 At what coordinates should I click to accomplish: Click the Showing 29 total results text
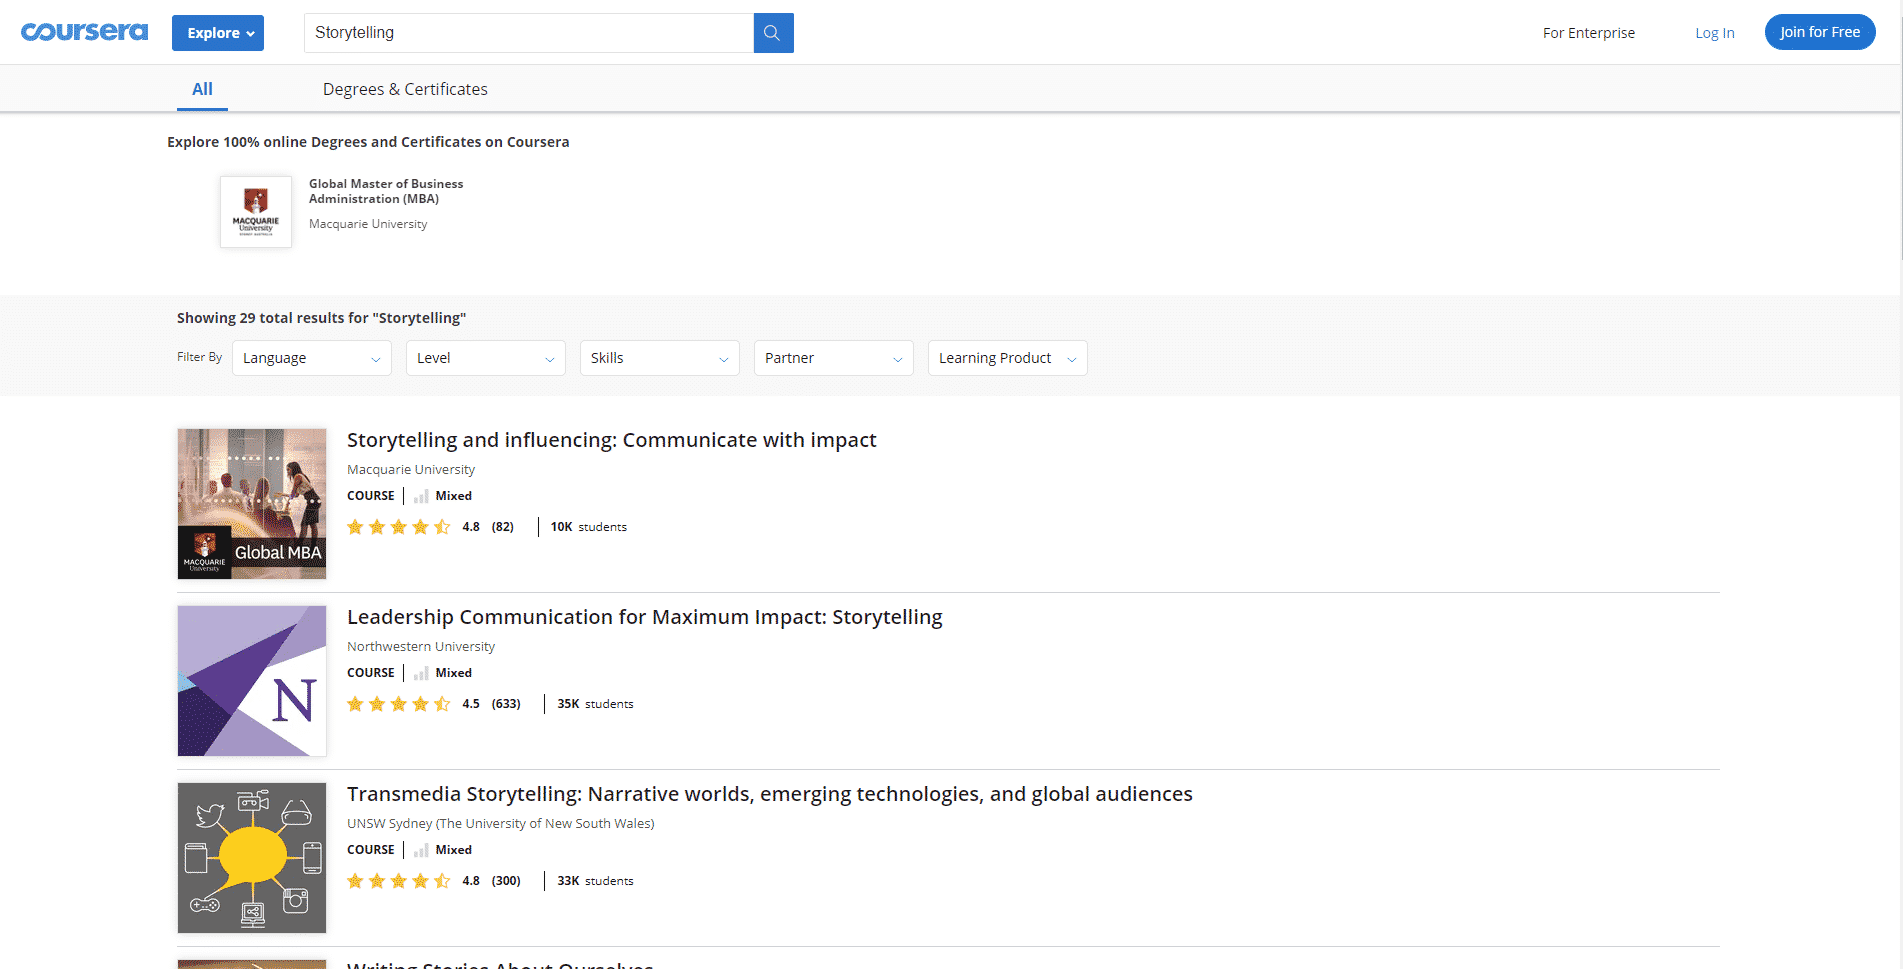click(x=322, y=318)
